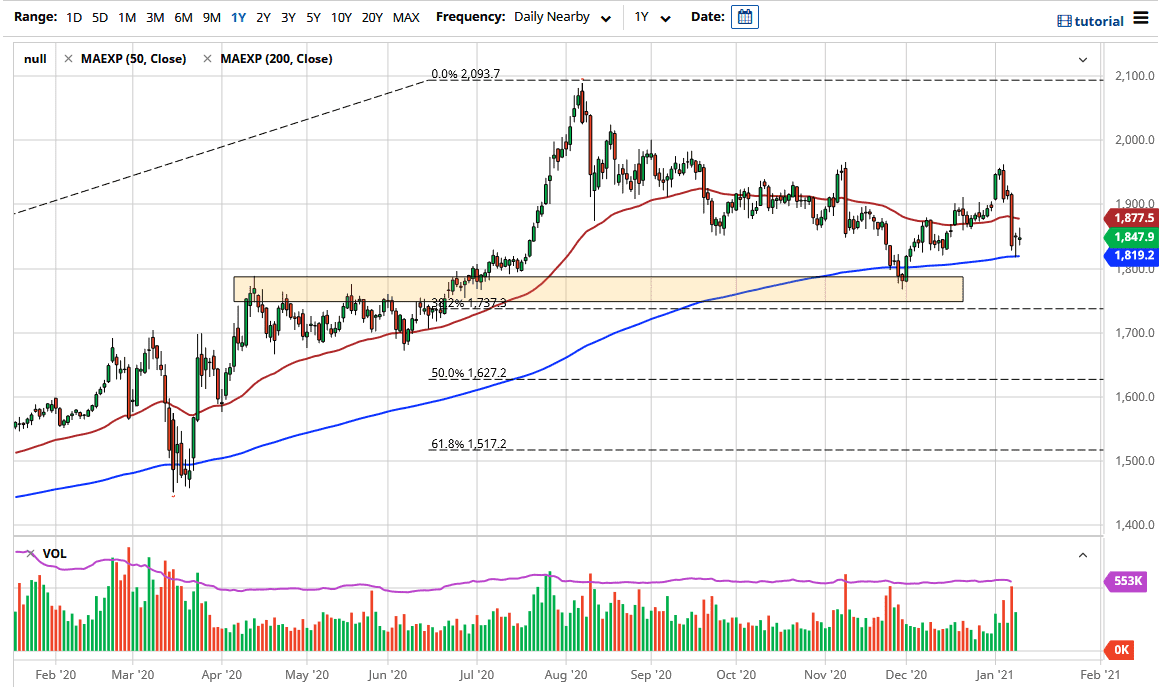The height and width of the screenshot is (694, 1162).
Task: Remove the VOL study from the volume panel
Action: [x=29, y=553]
